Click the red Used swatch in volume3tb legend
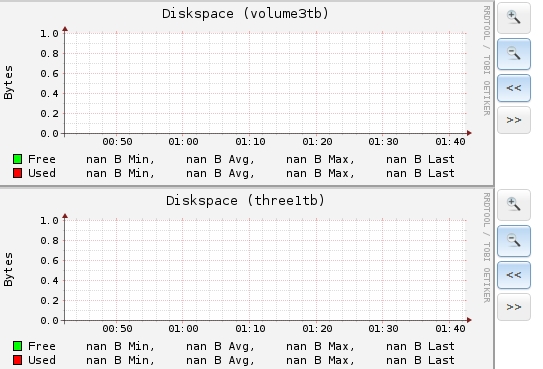Viewport: 543px width, 369px height. tap(17, 173)
